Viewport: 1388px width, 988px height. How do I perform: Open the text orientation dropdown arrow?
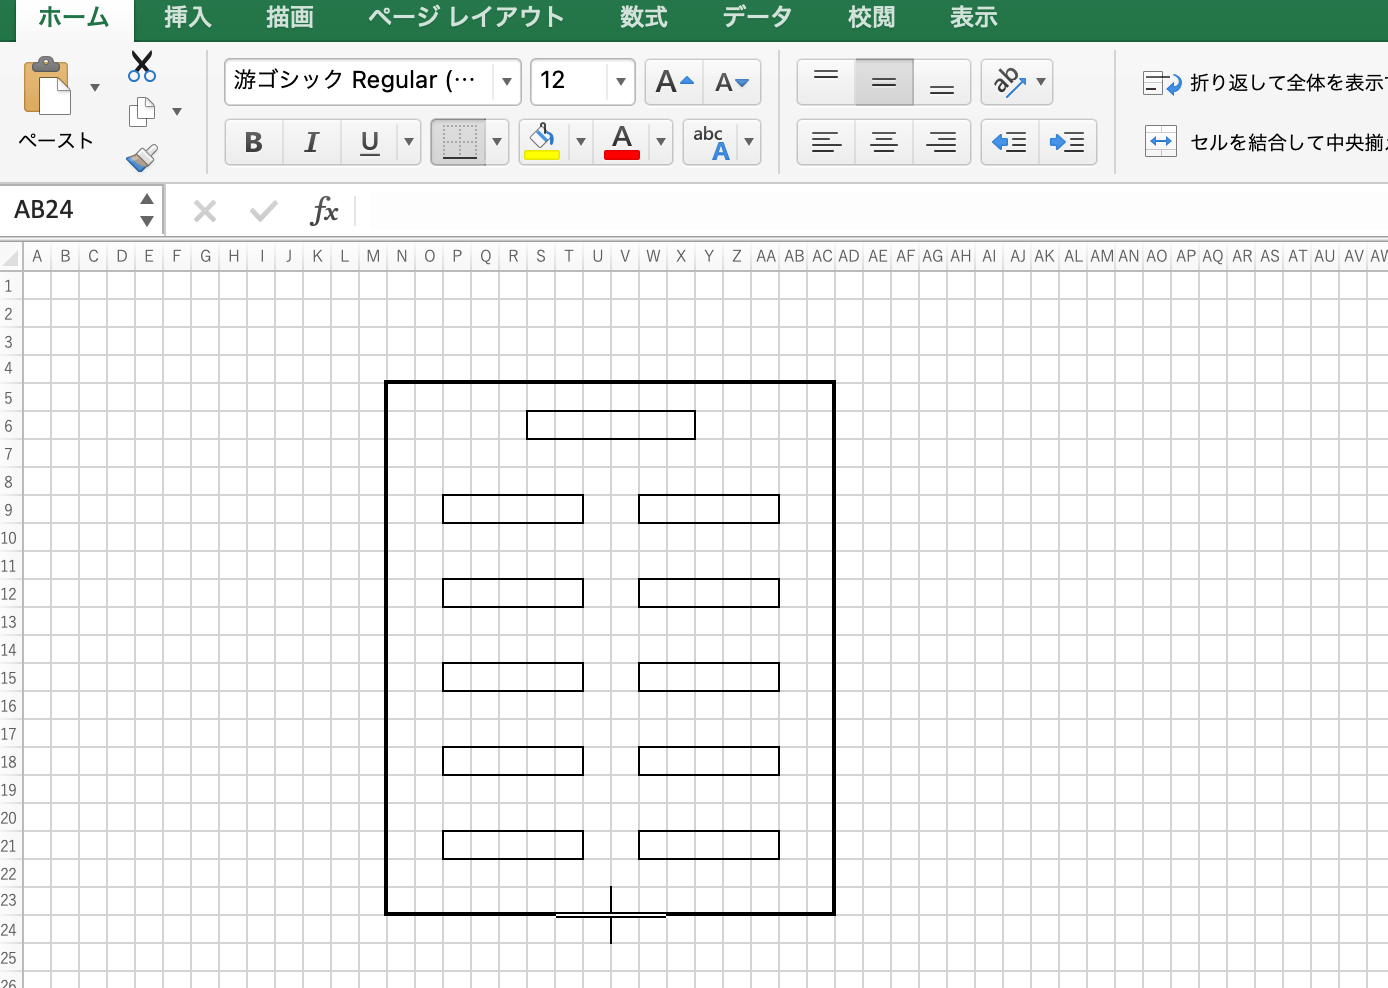pos(1041,82)
